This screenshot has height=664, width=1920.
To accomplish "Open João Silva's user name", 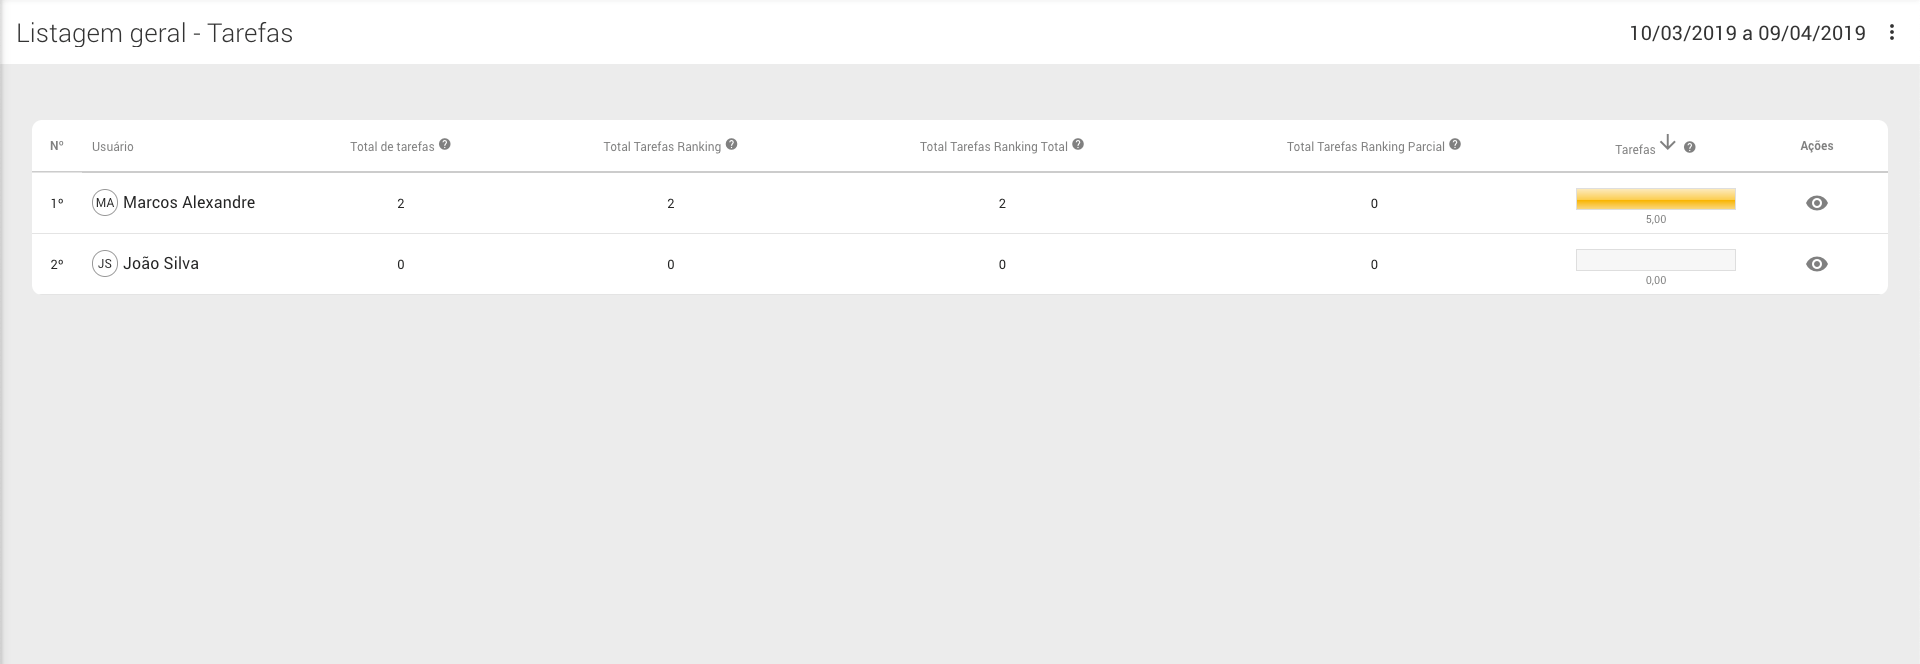I will [161, 263].
